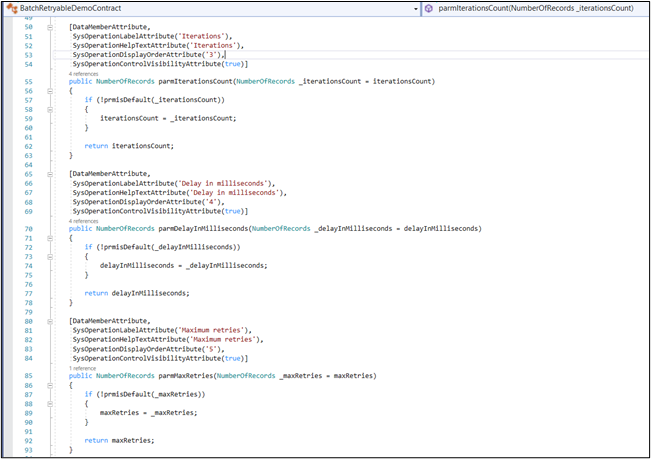This screenshot has width=651, height=459.
Task: Click 'iterationsCount = _iterationsCount;' on line 59
Action: point(168,118)
